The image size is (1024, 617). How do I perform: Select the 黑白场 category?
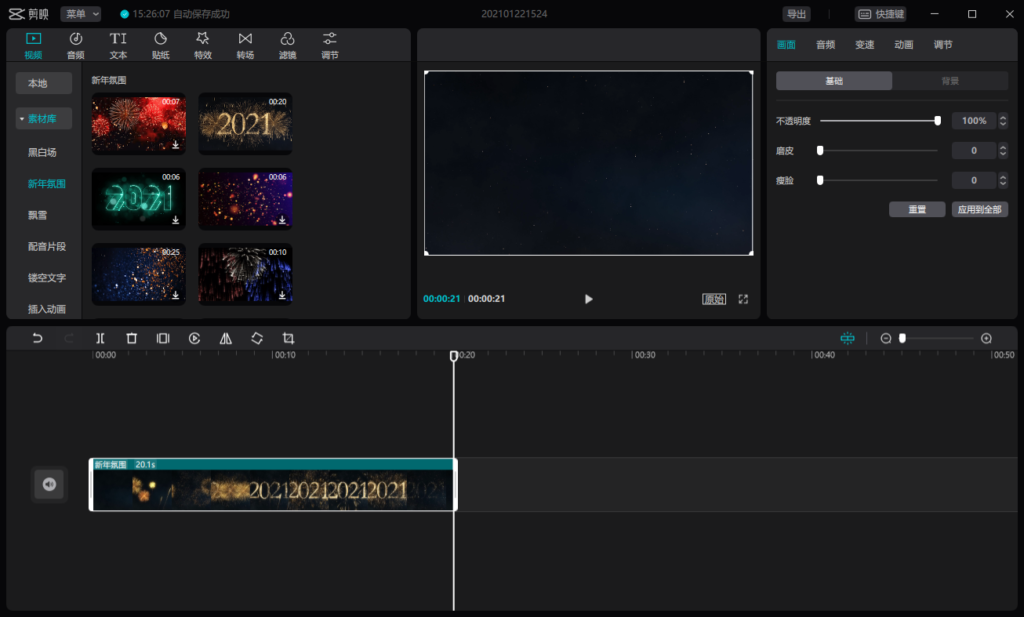42,152
